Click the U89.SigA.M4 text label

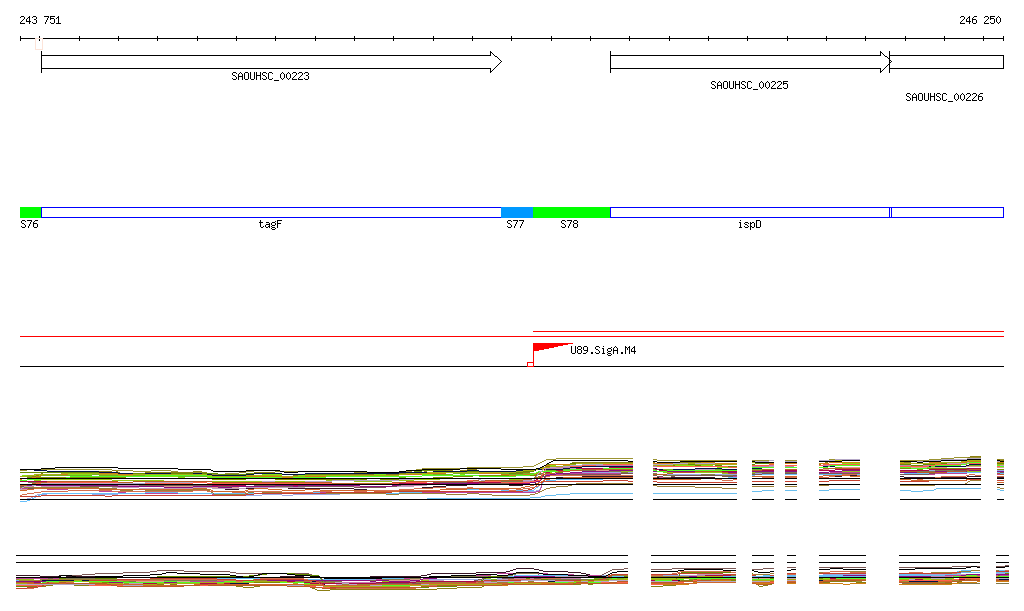604,351
